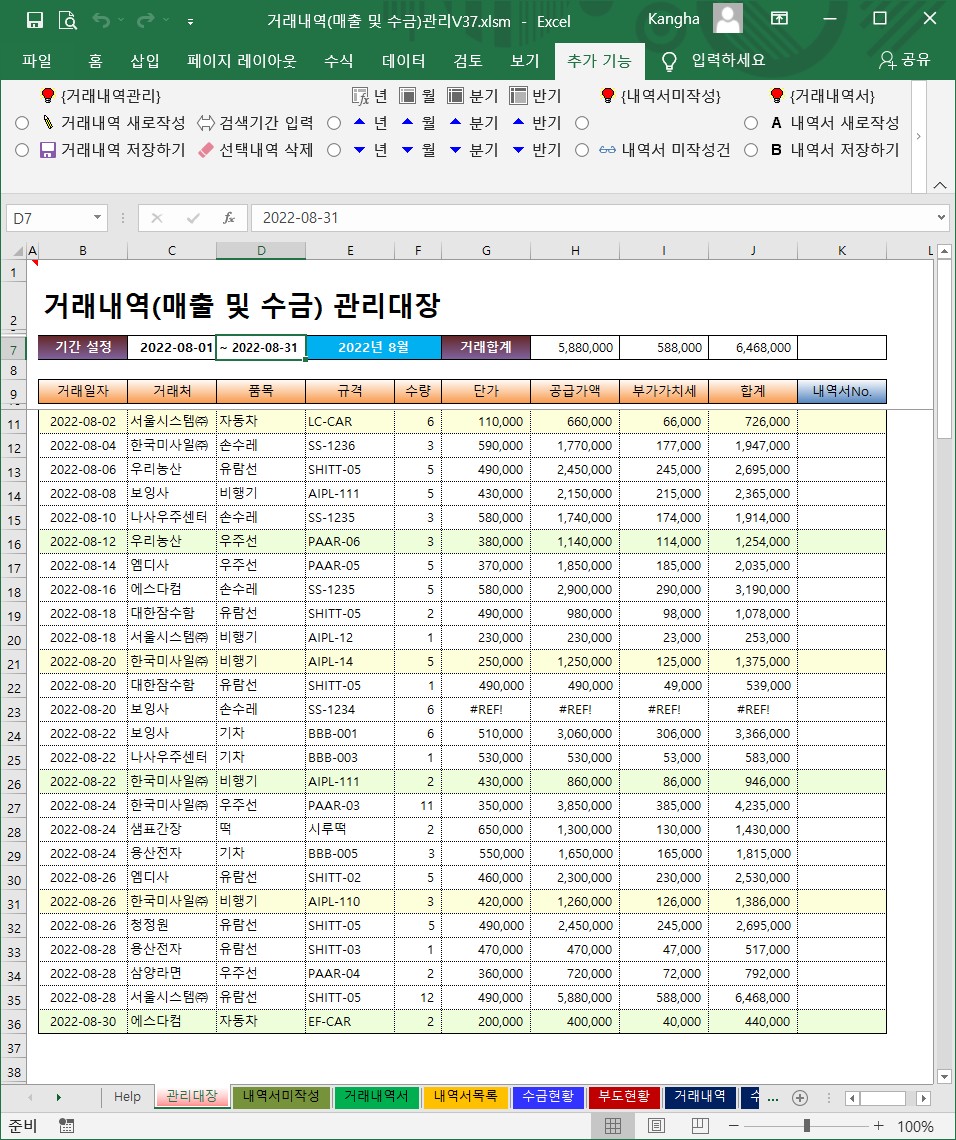The image size is (956, 1140).
Task: Click the 내역서No. column header
Action: [842, 391]
